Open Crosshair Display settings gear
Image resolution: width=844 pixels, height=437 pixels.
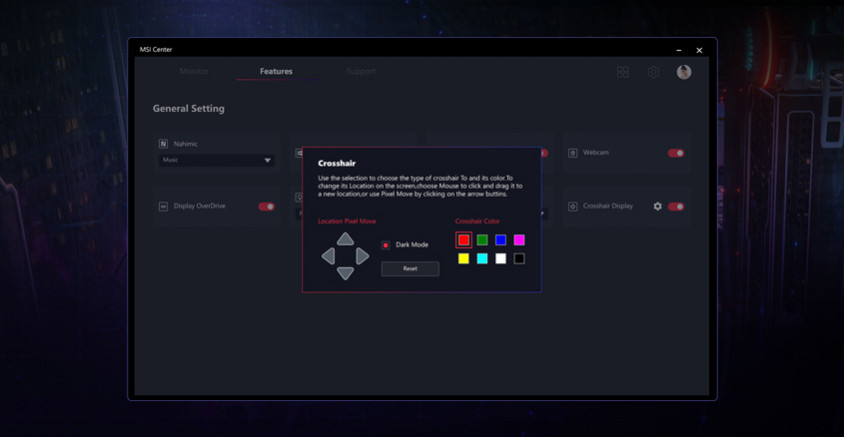click(657, 206)
